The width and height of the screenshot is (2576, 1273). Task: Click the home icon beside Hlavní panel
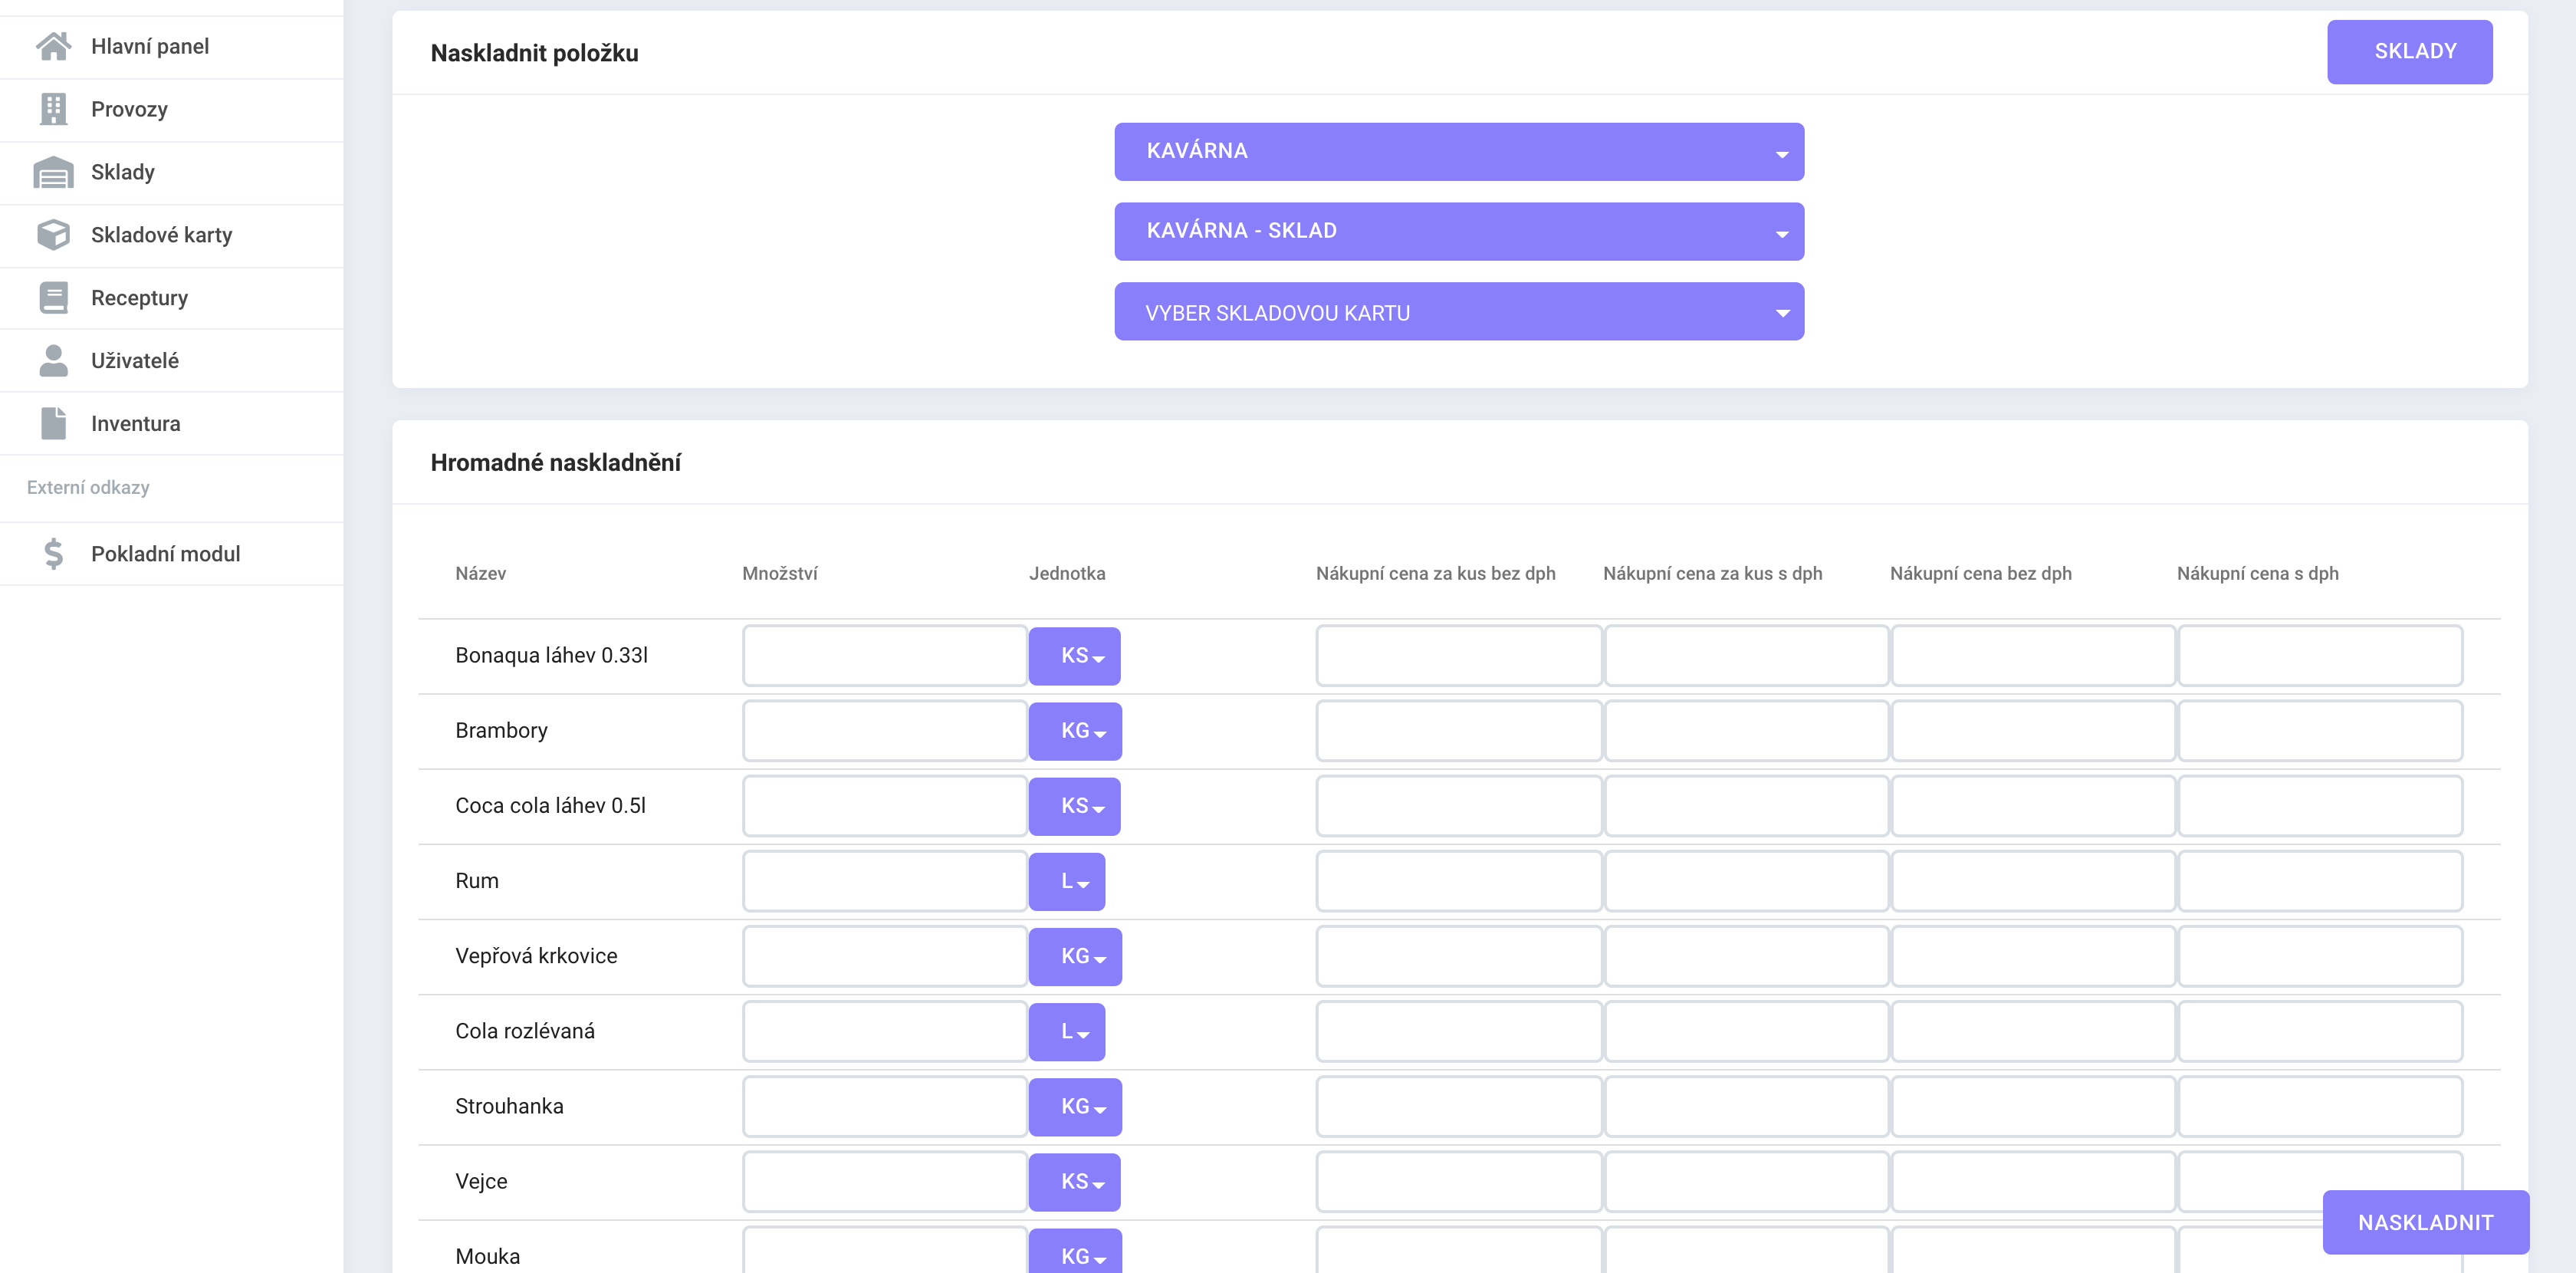click(x=53, y=47)
